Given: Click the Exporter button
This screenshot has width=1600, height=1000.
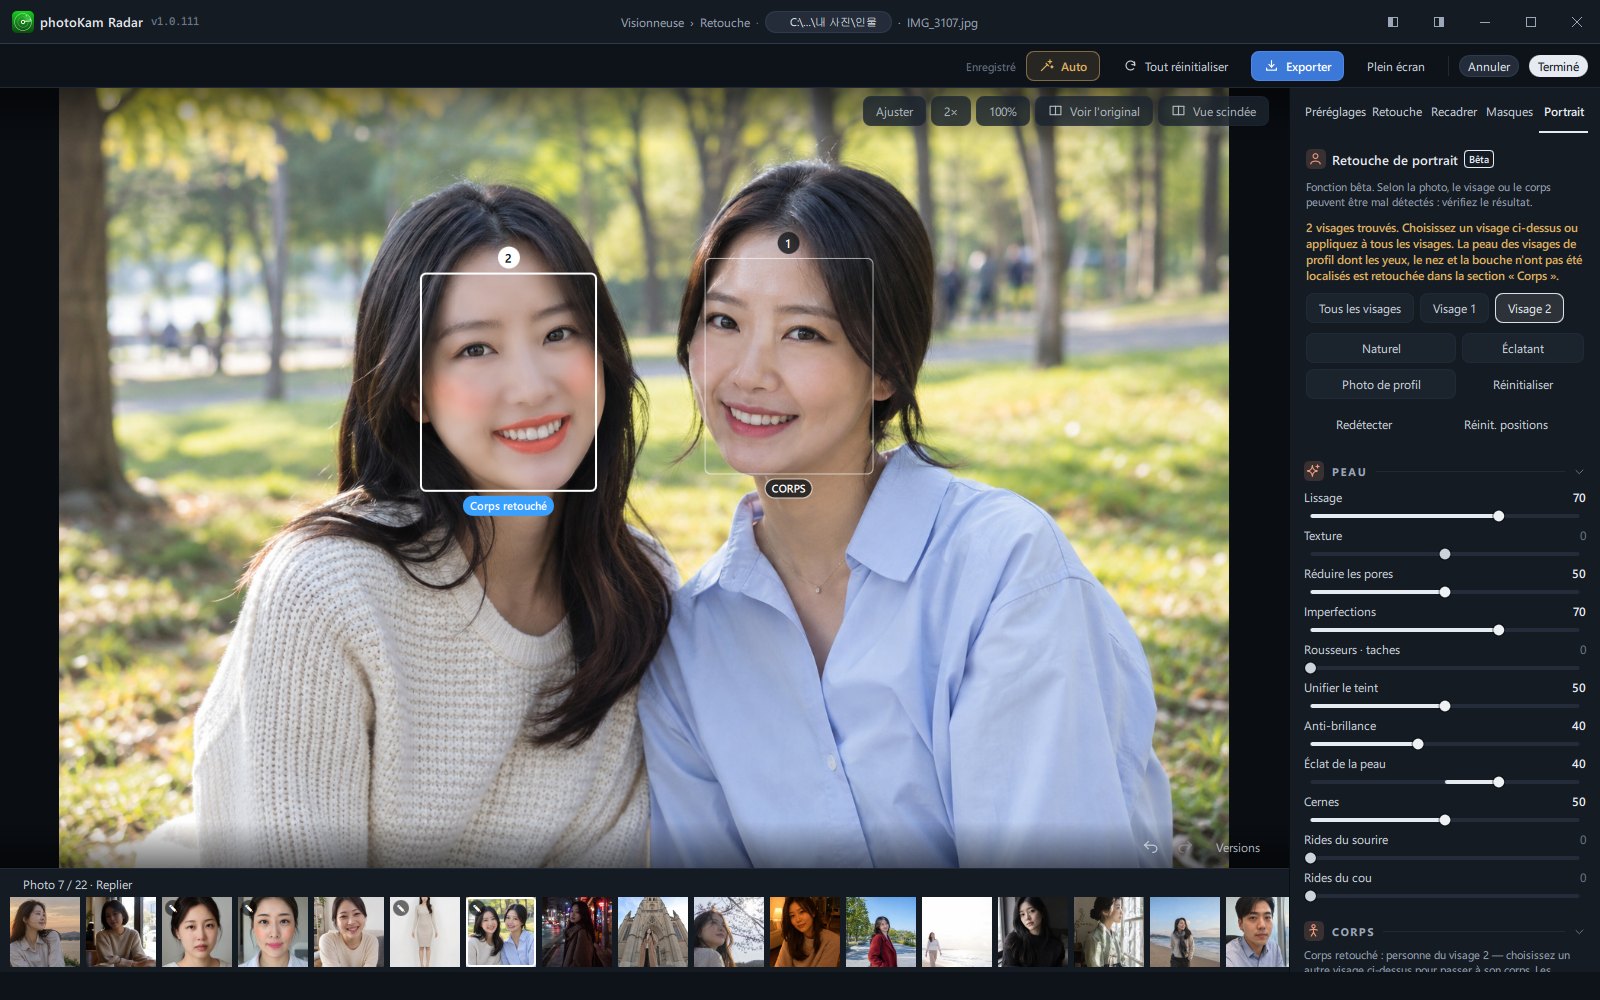Looking at the screenshot, I should (1297, 67).
